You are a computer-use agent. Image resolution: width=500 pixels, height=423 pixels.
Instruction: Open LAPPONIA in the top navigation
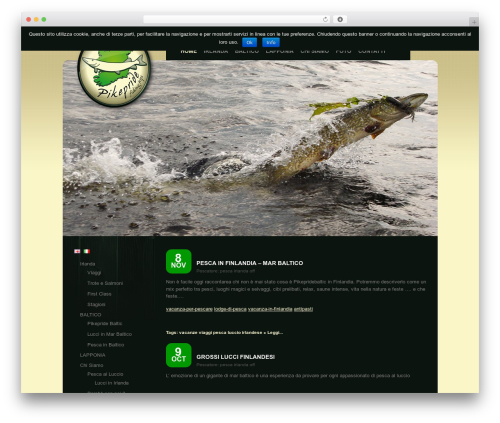280,51
